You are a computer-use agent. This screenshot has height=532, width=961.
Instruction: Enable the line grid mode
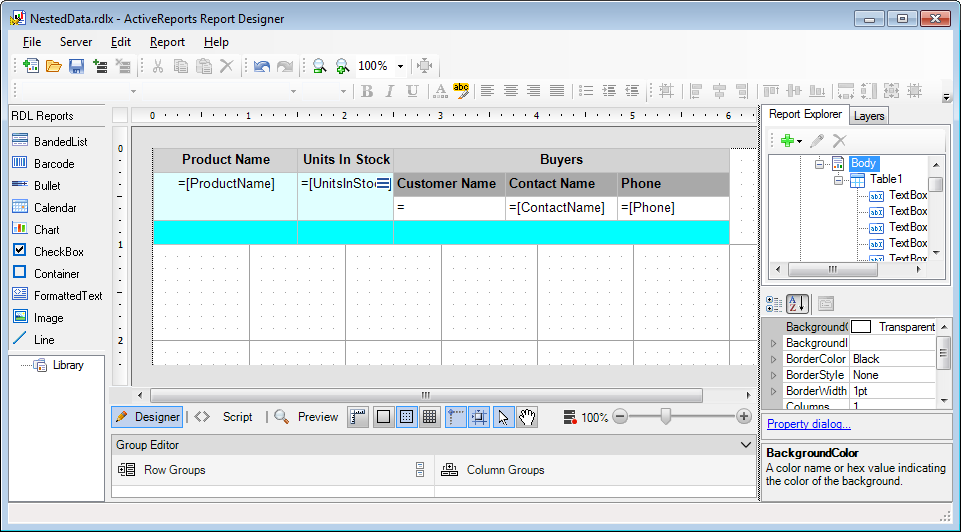click(430, 417)
